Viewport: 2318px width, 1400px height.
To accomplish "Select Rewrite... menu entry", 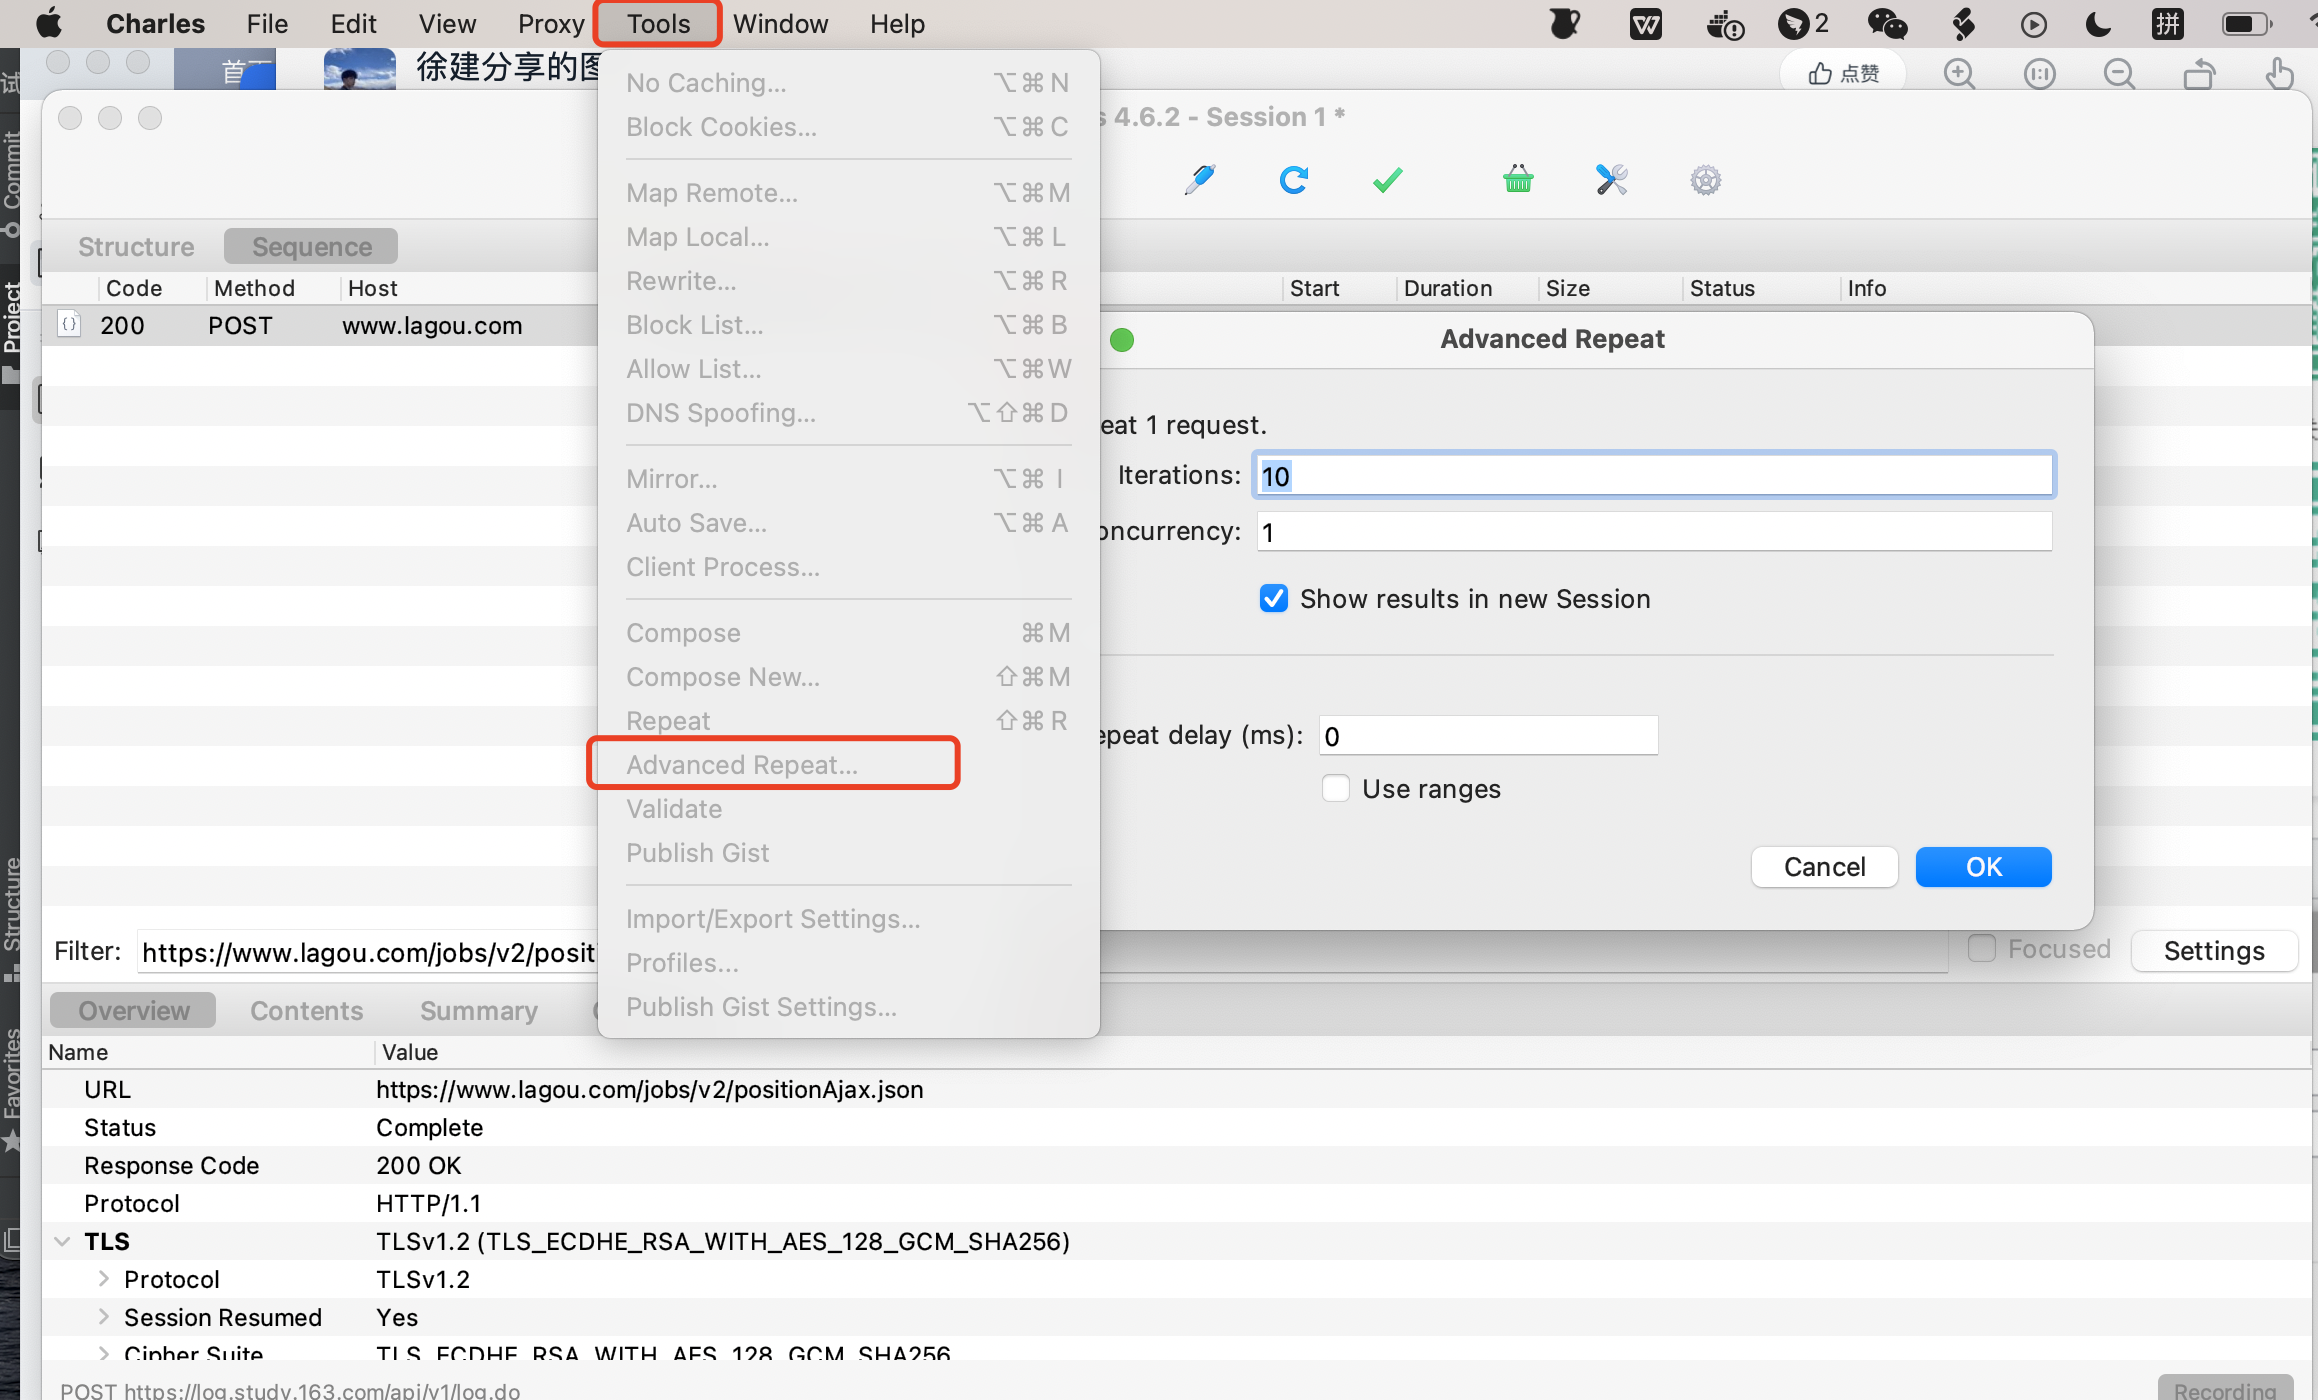I will (681, 281).
